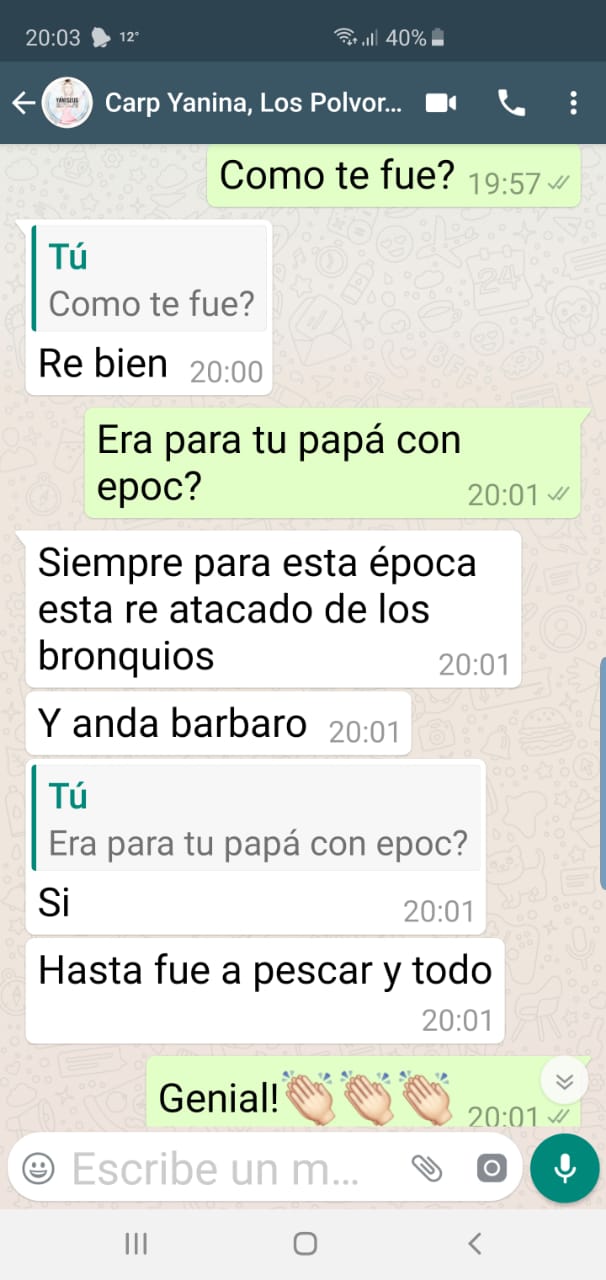The width and height of the screenshot is (606, 1280).
Task: Open the contact's profile picture
Action: (x=67, y=102)
